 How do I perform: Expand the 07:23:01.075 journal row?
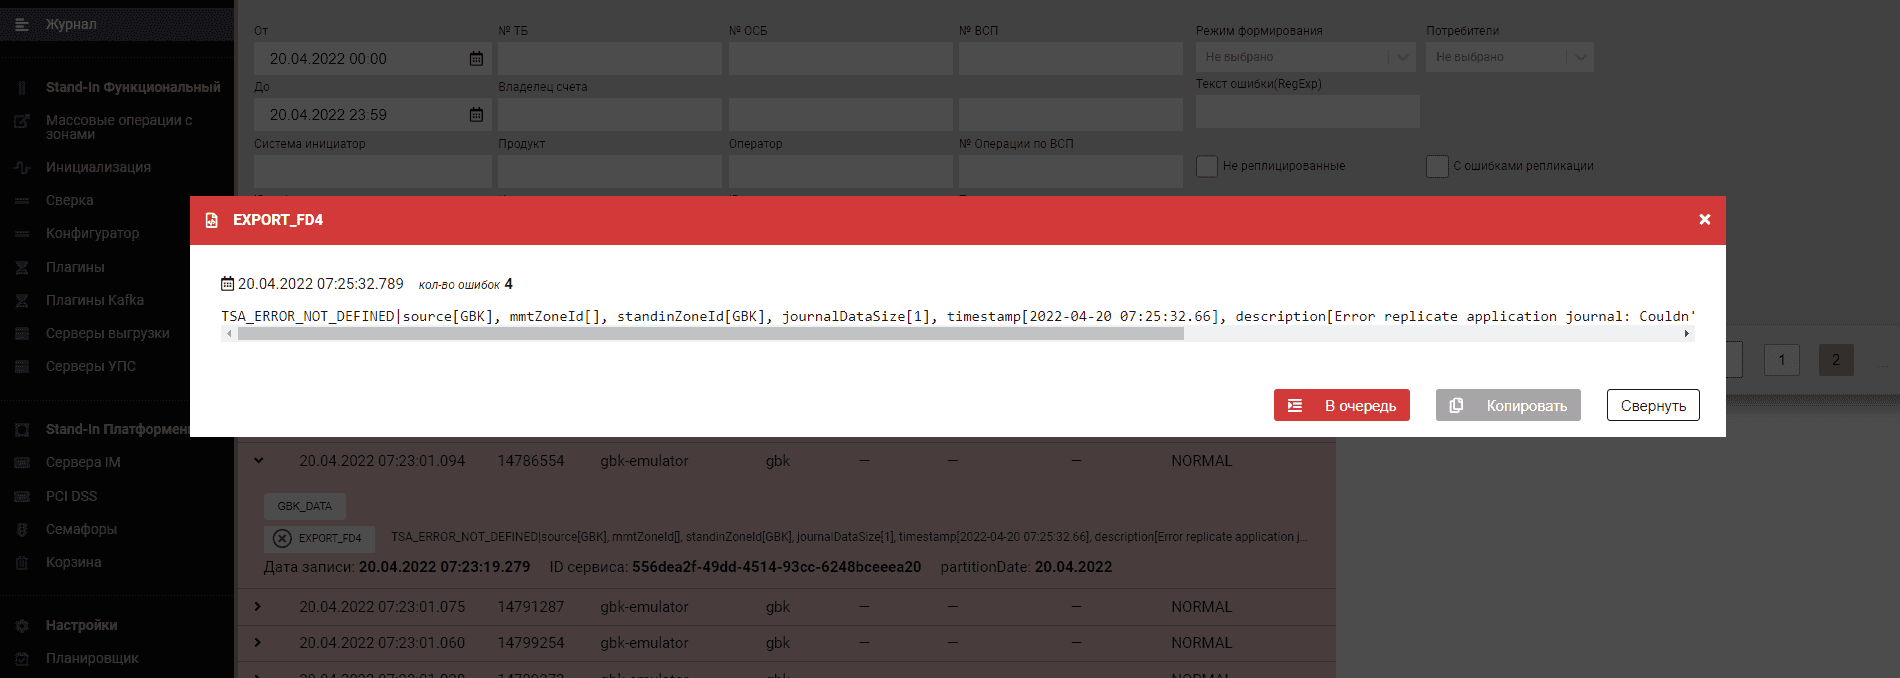tap(258, 607)
